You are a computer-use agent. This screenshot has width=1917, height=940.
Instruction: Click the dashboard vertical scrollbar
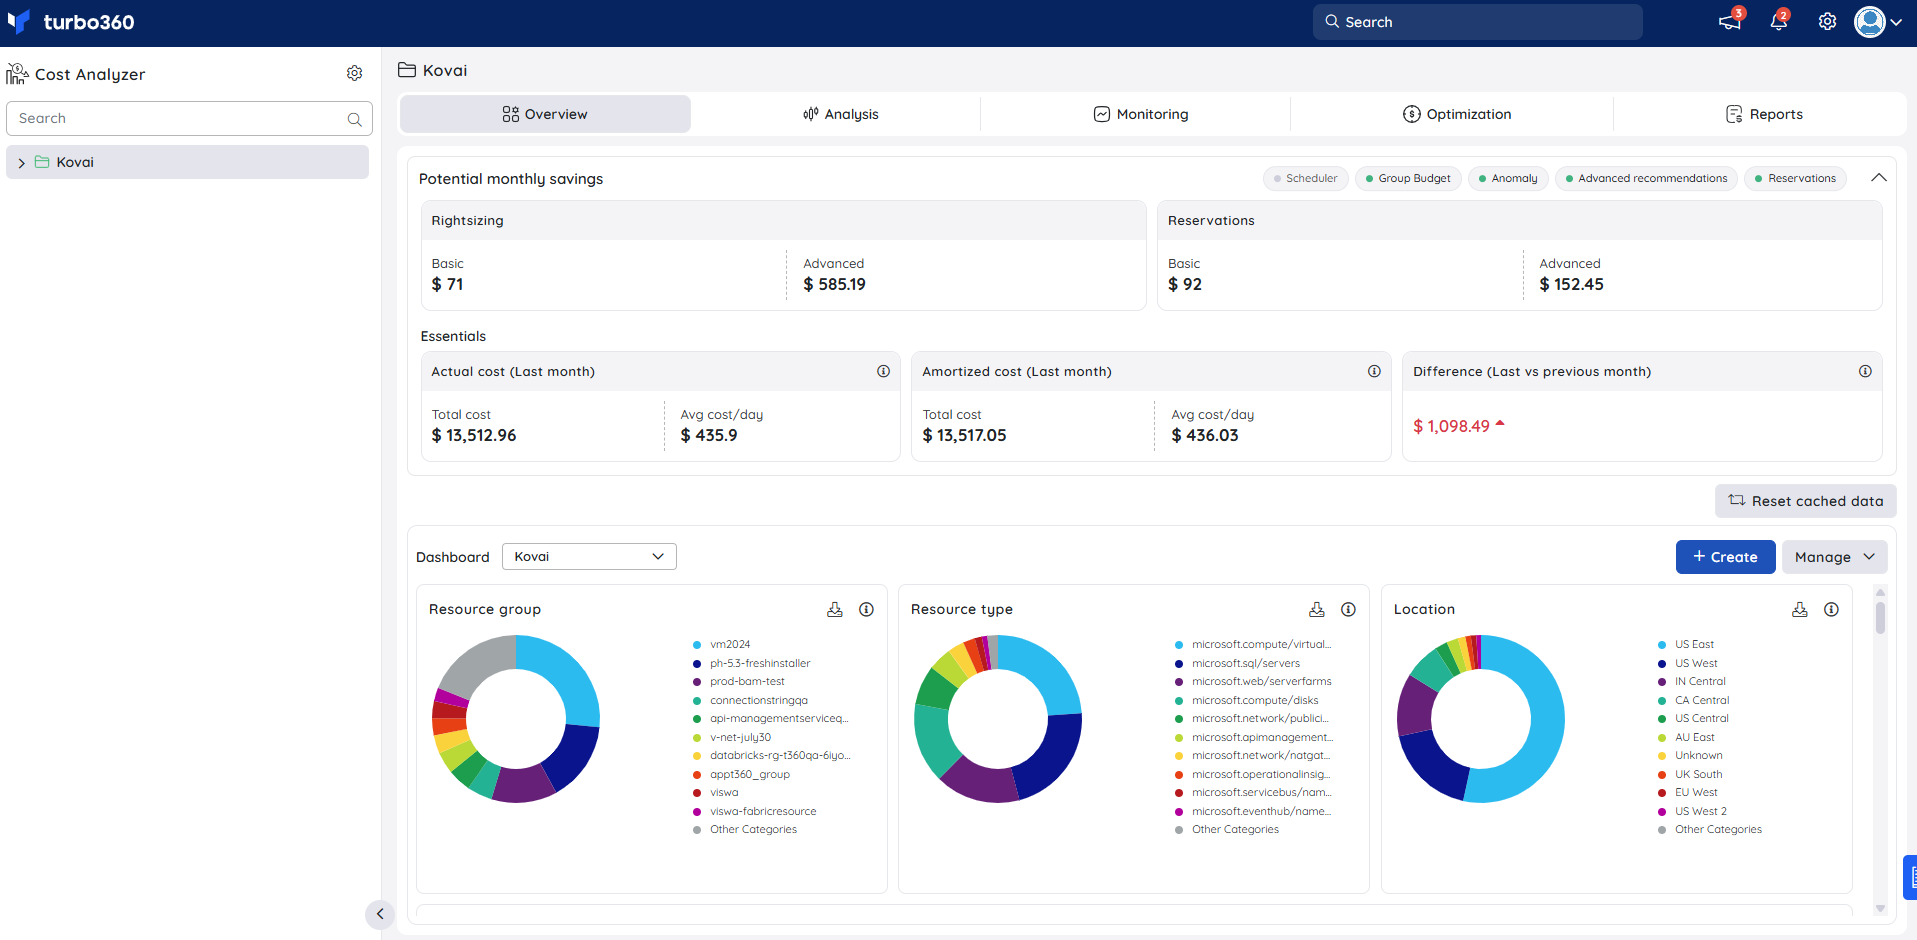click(1880, 617)
